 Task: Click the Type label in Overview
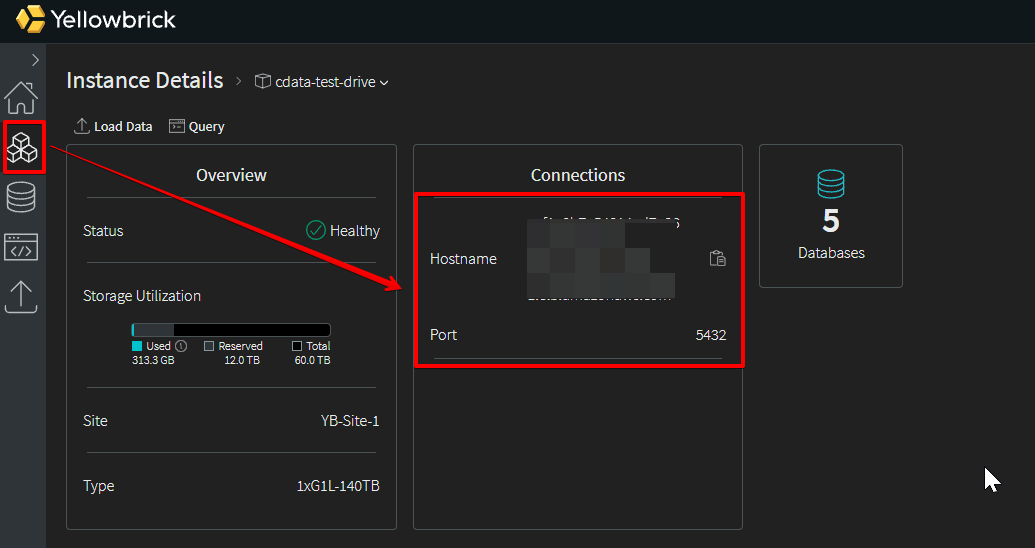click(98, 486)
